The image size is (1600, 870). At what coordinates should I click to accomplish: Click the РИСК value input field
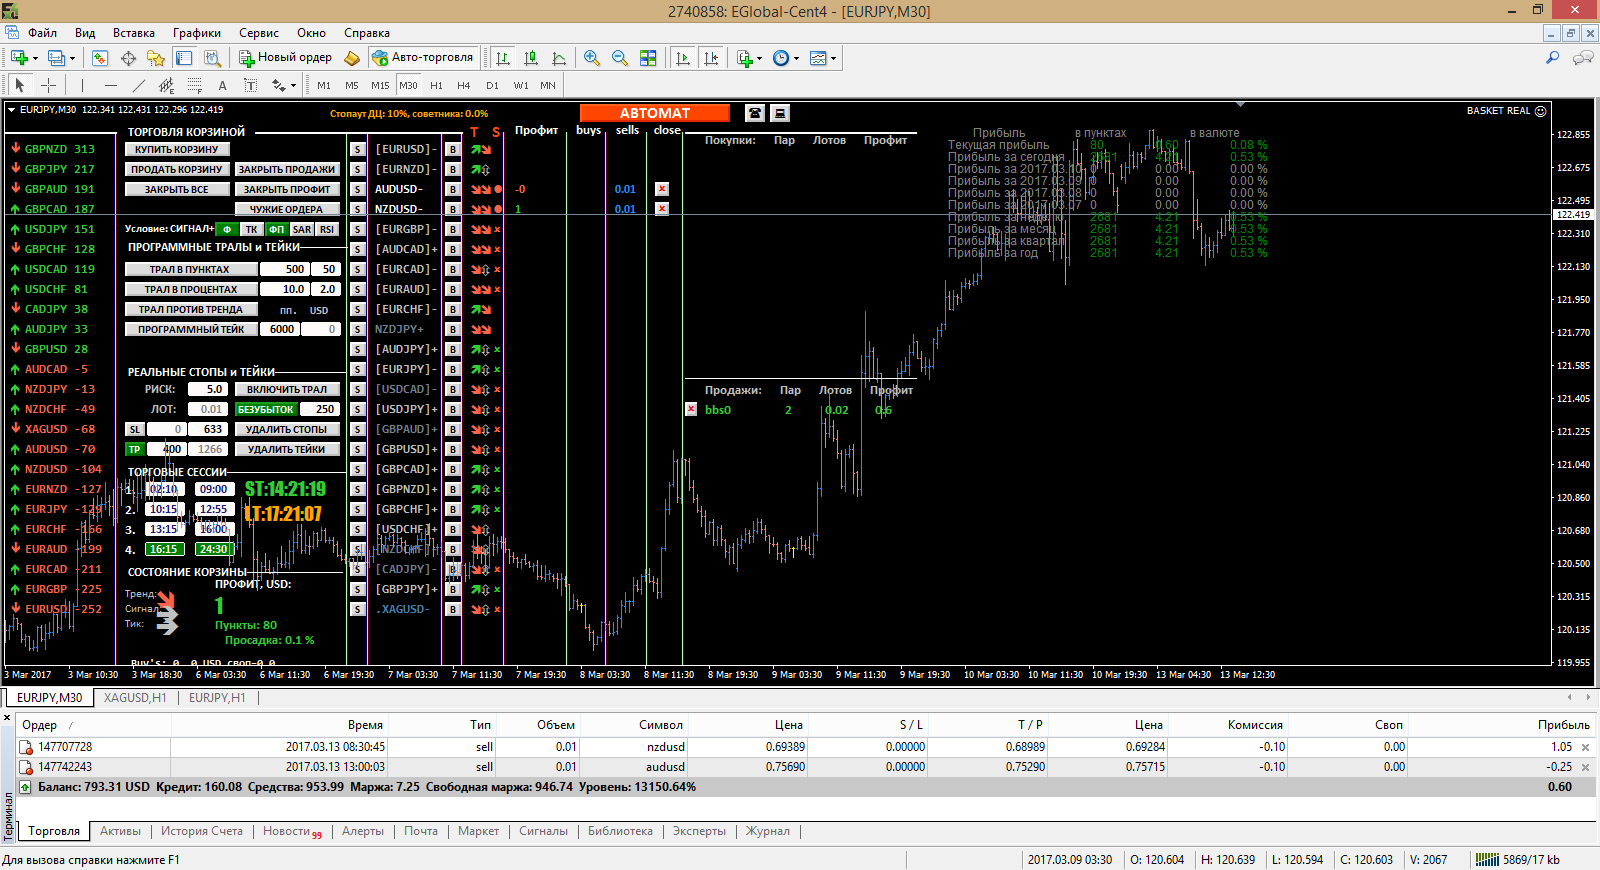206,389
